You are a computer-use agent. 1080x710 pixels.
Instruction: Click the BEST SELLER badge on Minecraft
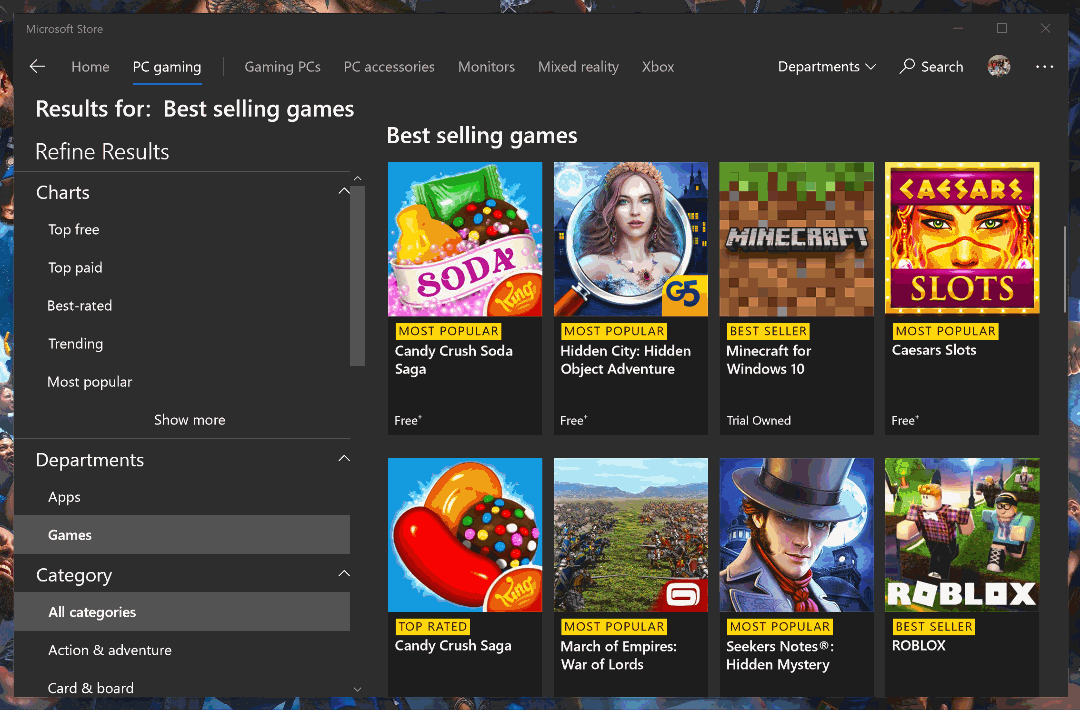[768, 331]
